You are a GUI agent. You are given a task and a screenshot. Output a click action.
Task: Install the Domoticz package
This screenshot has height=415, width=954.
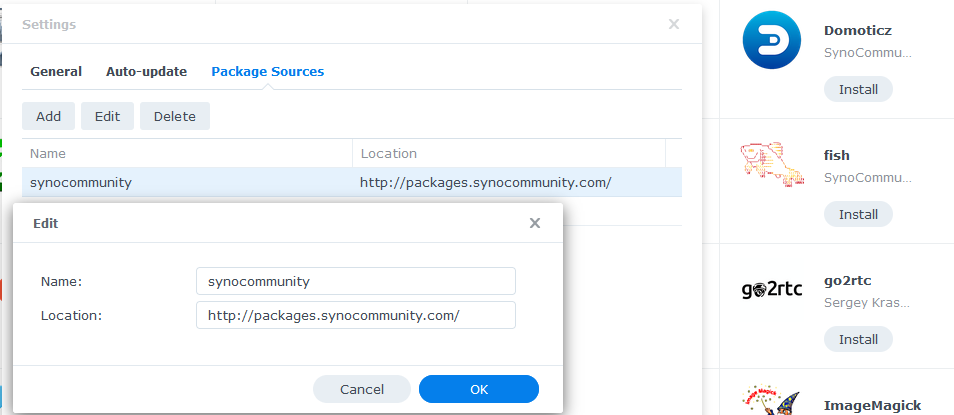pos(858,90)
